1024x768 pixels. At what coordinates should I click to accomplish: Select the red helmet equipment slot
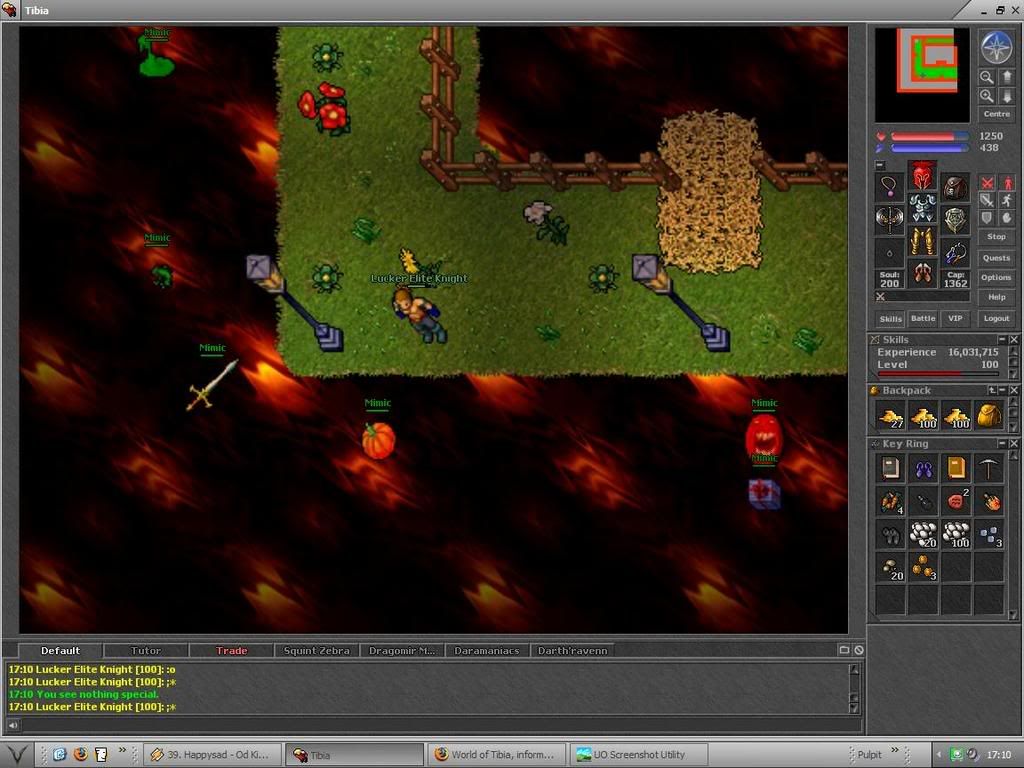click(x=922, y=175)
